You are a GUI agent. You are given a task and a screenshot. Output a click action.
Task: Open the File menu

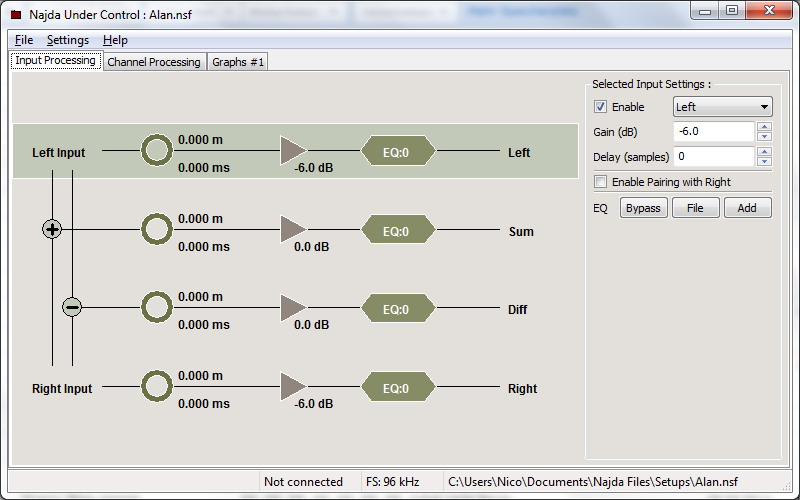coord(24,40)
